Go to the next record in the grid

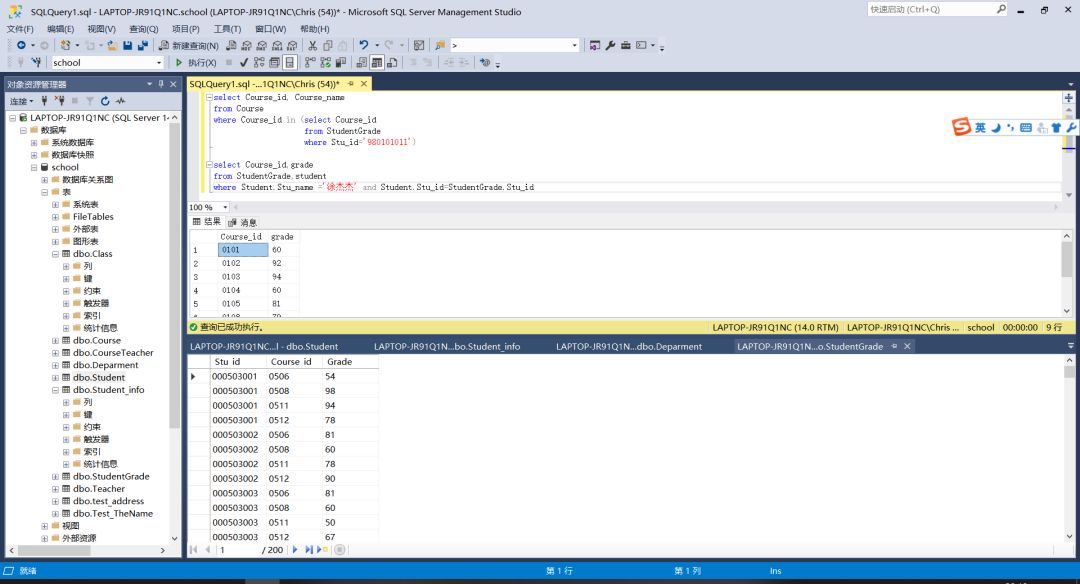[x=296, y=550]
